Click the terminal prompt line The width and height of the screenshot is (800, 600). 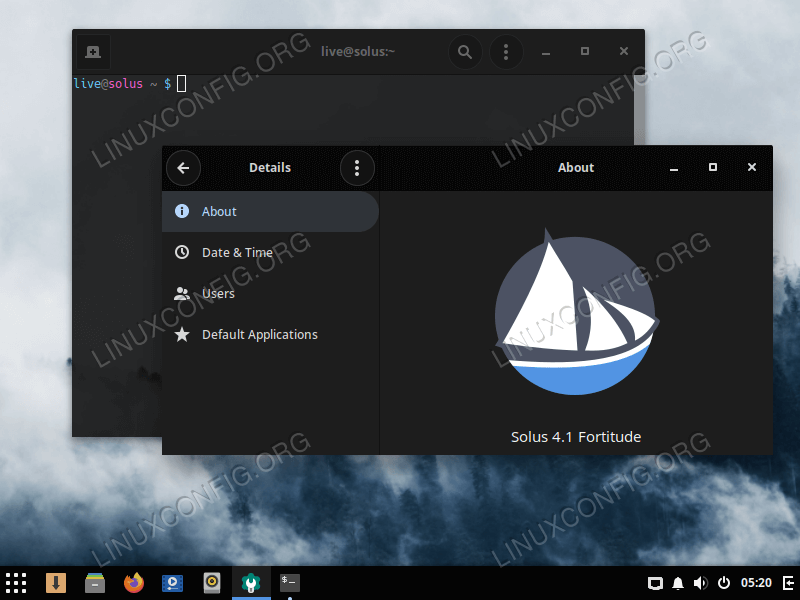(x=130, y=84)
